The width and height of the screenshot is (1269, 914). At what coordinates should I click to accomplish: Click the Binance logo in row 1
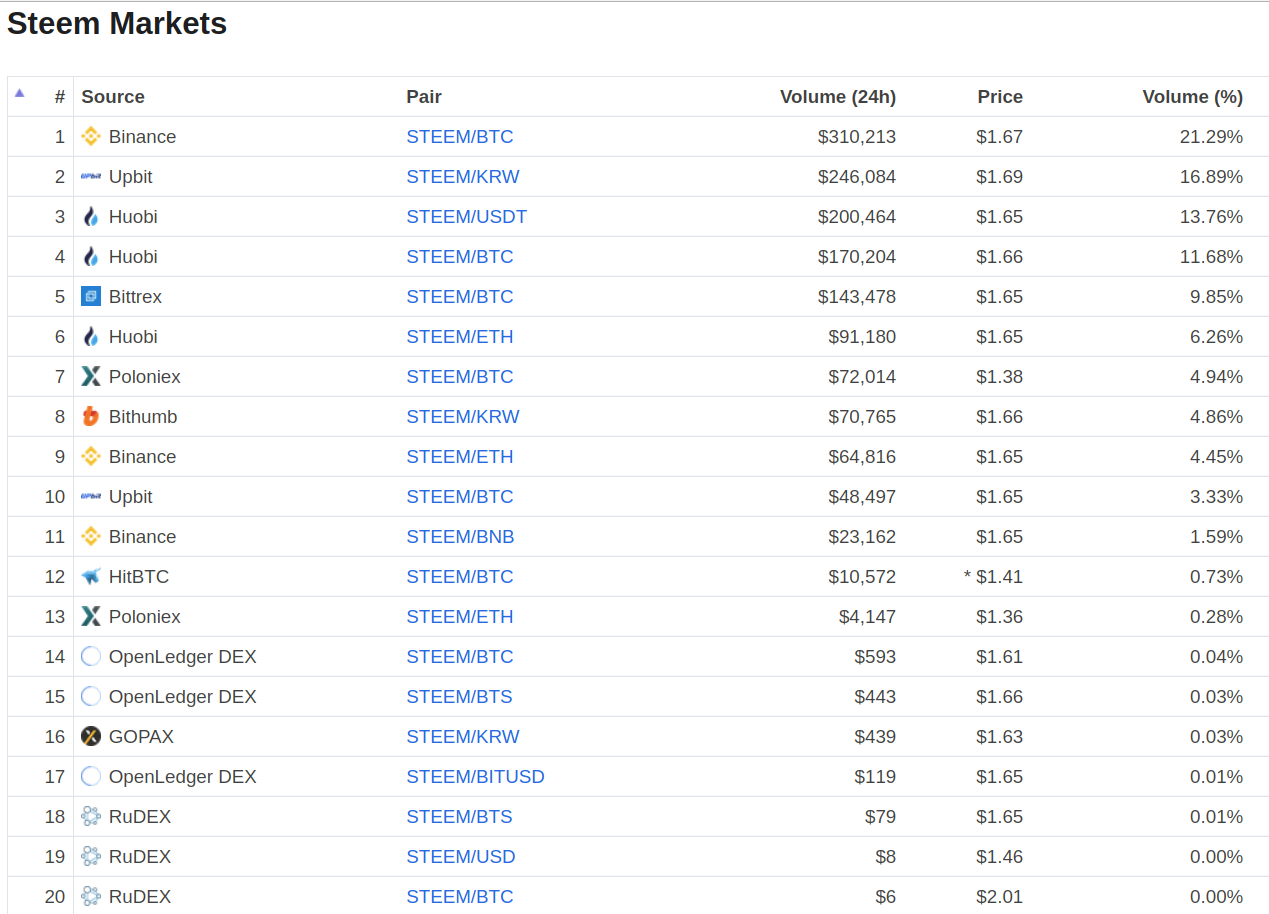pyautogui.click(x=91, y=137)
